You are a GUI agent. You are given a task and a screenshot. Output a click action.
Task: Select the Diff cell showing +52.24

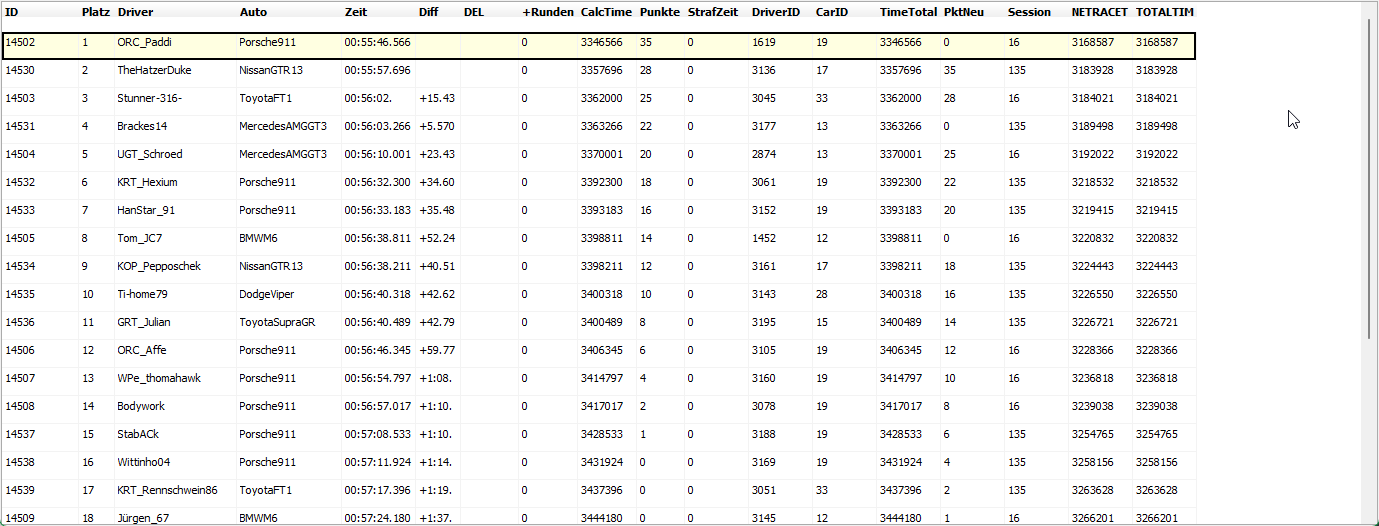tap(437, 239)
